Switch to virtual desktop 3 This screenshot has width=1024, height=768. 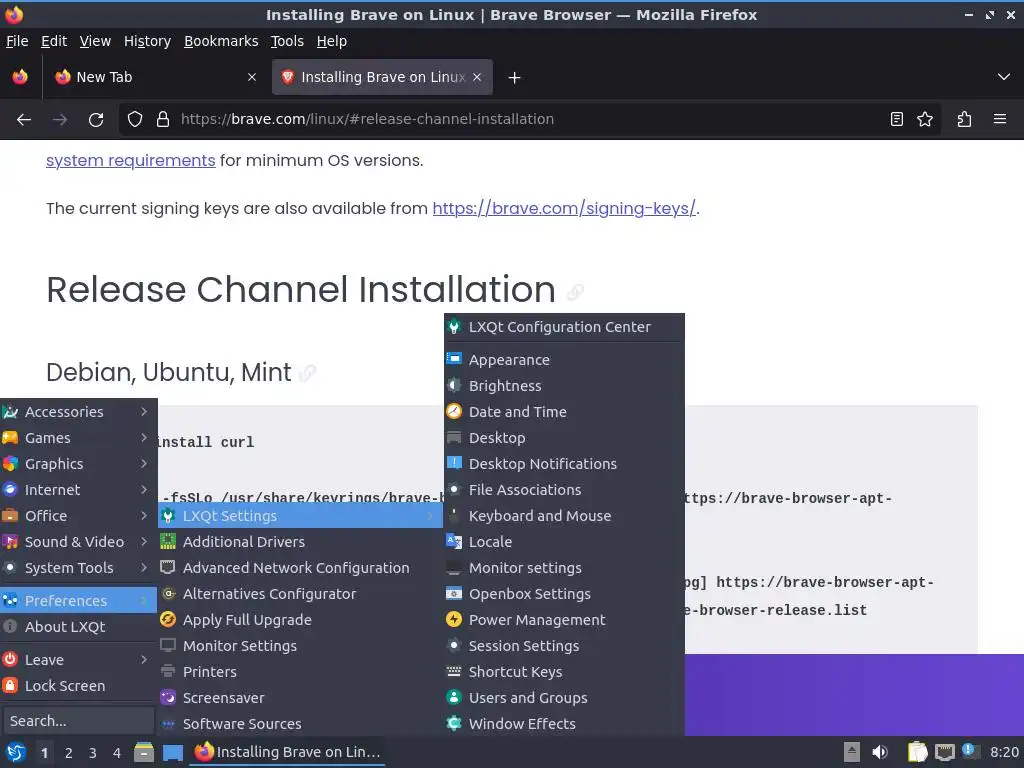(93, 753)
